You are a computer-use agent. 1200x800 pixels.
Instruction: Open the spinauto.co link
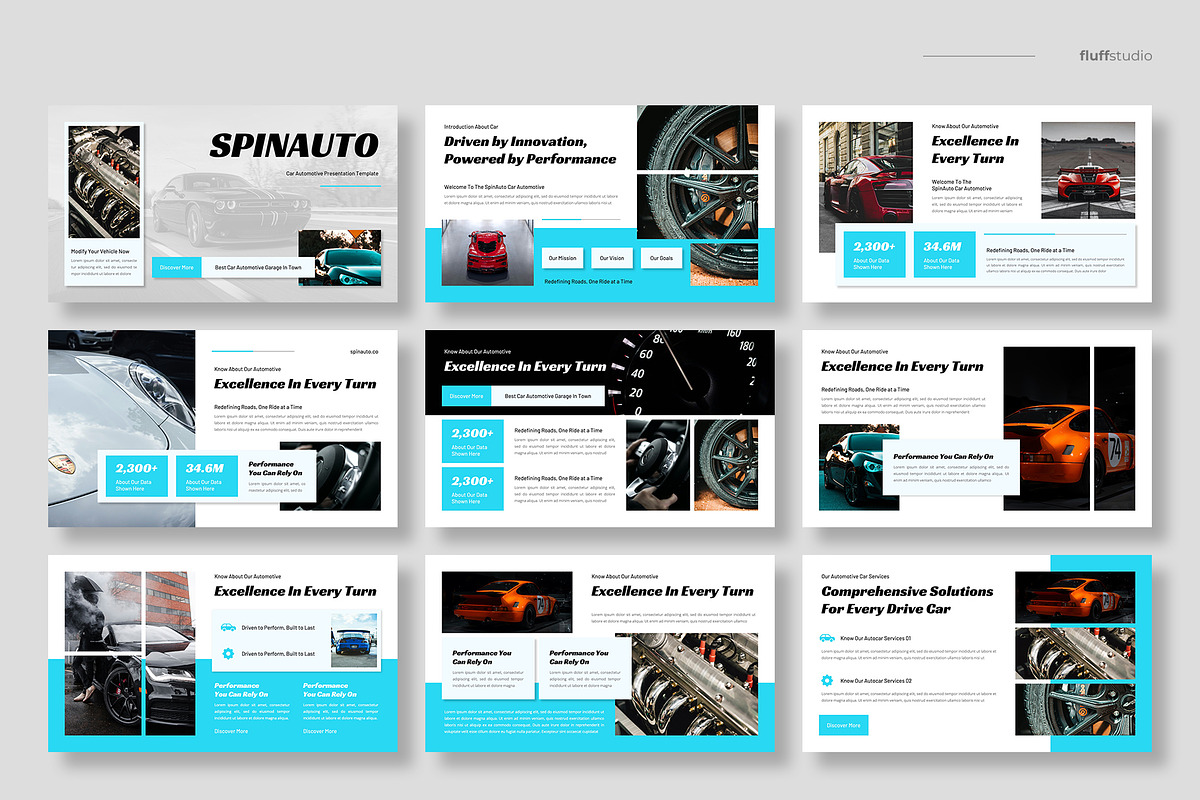click(366, 351)
